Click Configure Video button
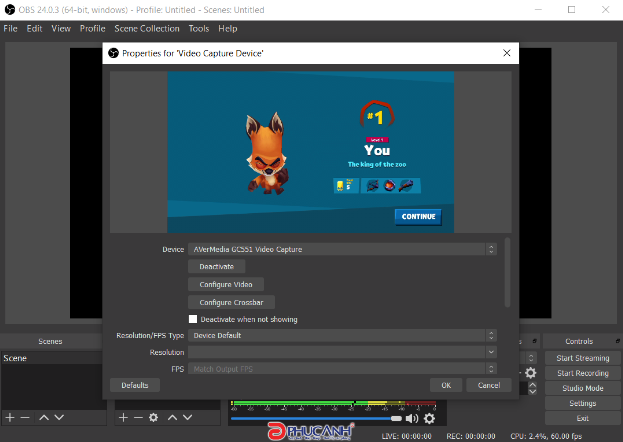The image size is (623, 442). click(x=226, y=285)
